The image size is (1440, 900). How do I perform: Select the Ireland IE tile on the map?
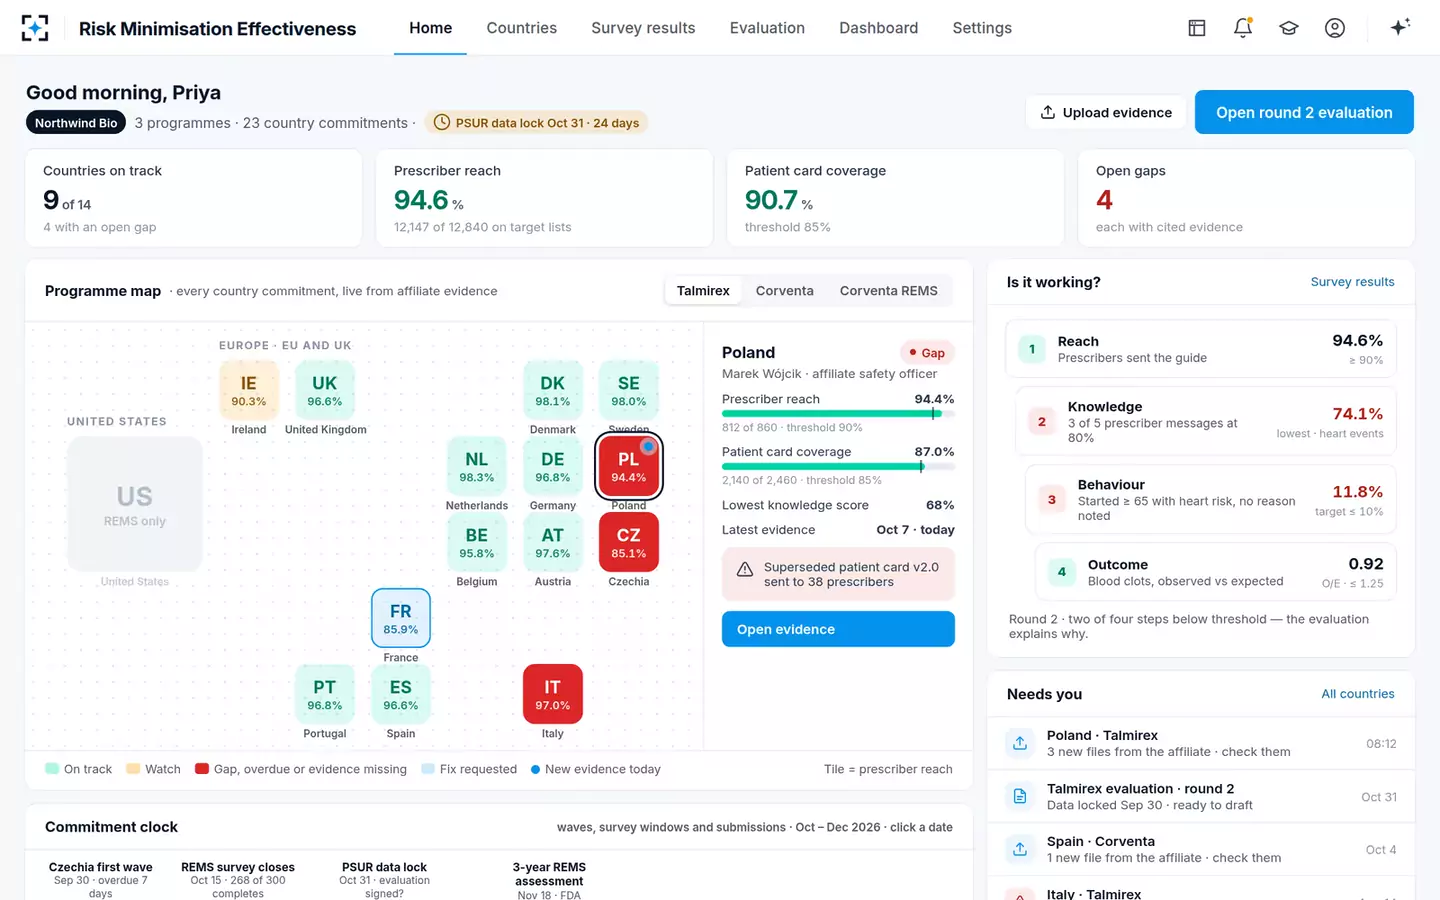(x=249, y=390)
